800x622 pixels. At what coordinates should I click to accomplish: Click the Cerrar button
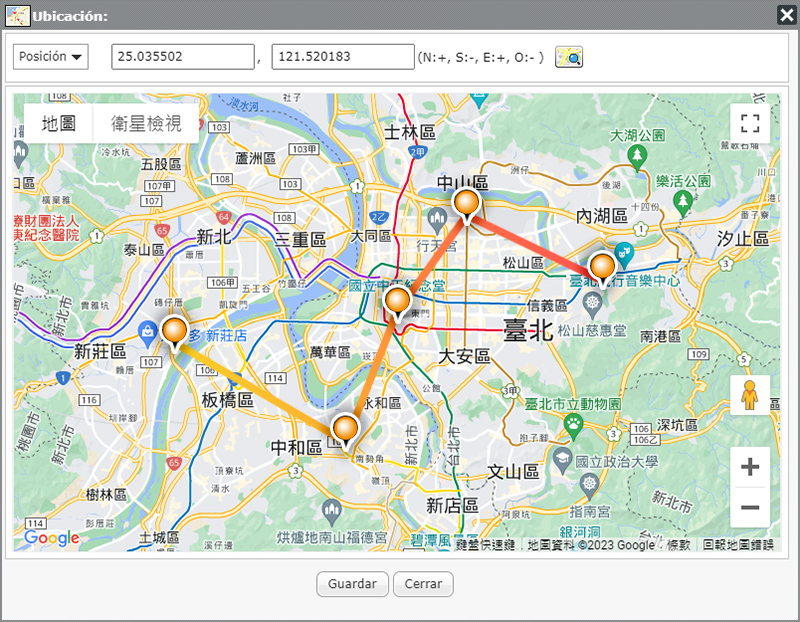[423, 584]
